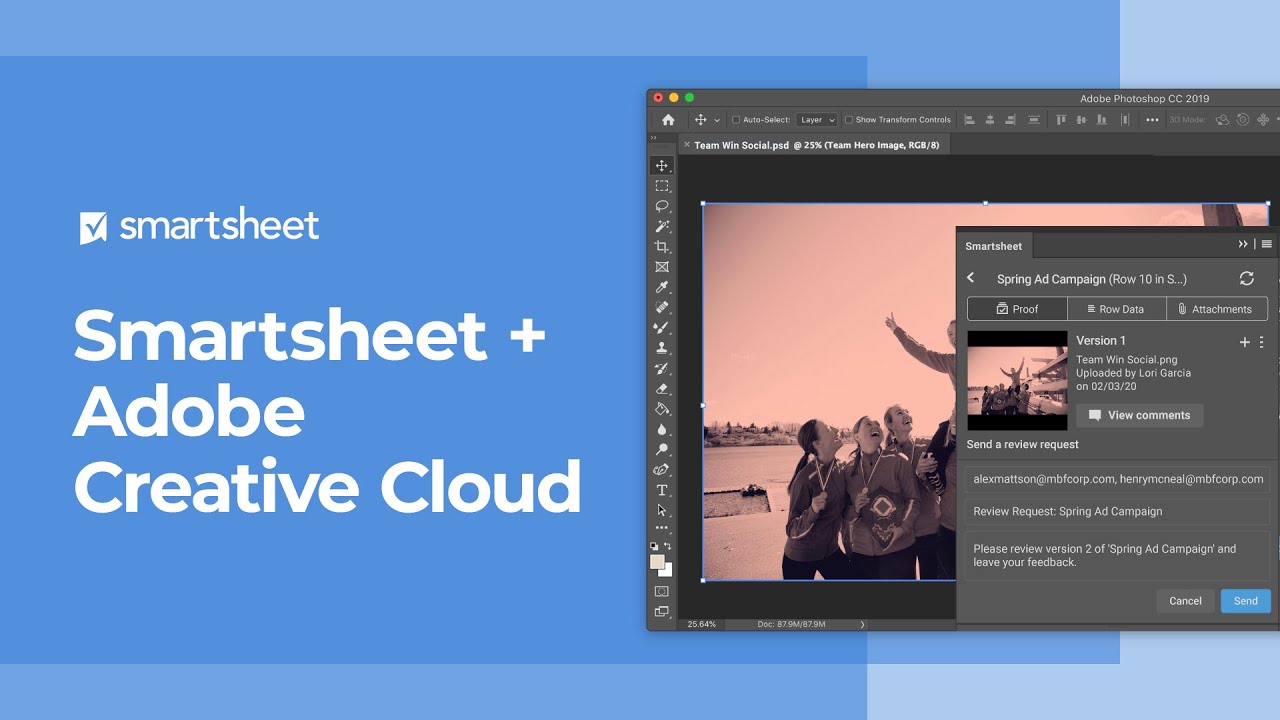Reset default foreground and background colors
1280x720 pixels.
click(x=655, y=546)
